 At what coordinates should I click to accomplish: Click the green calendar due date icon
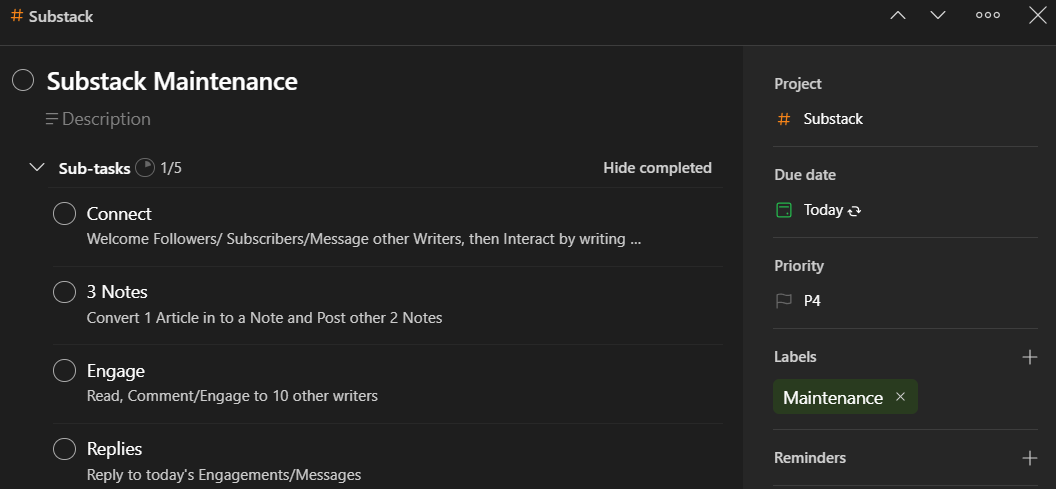(784, 210)
